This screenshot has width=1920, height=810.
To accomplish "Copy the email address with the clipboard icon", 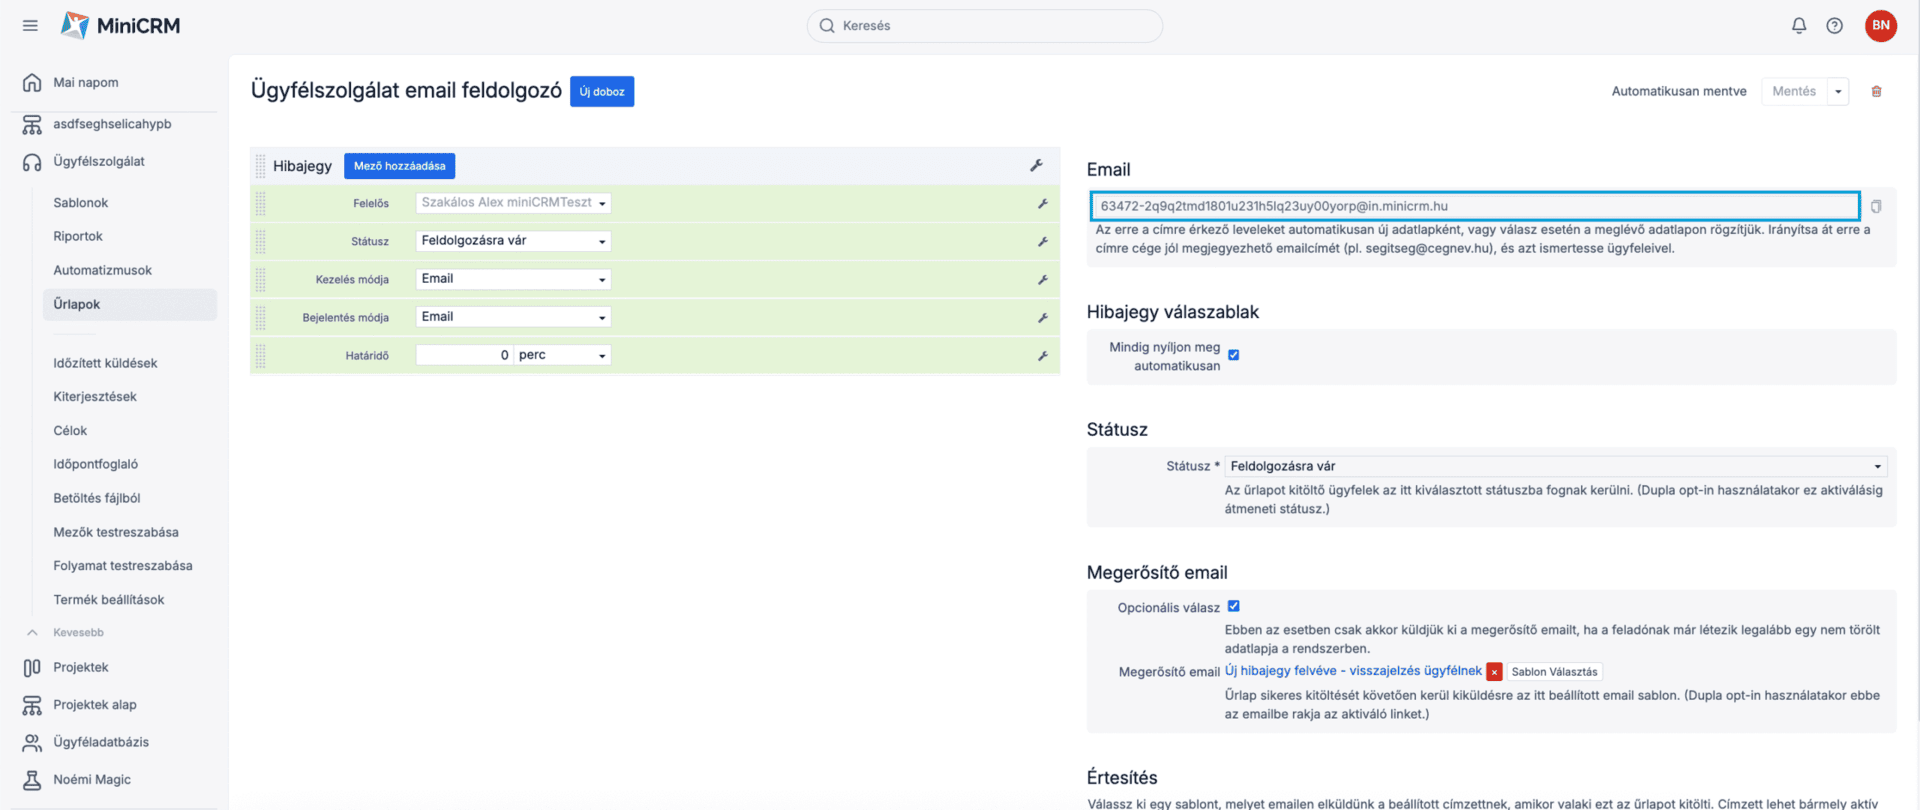I will click(1876, 206).
